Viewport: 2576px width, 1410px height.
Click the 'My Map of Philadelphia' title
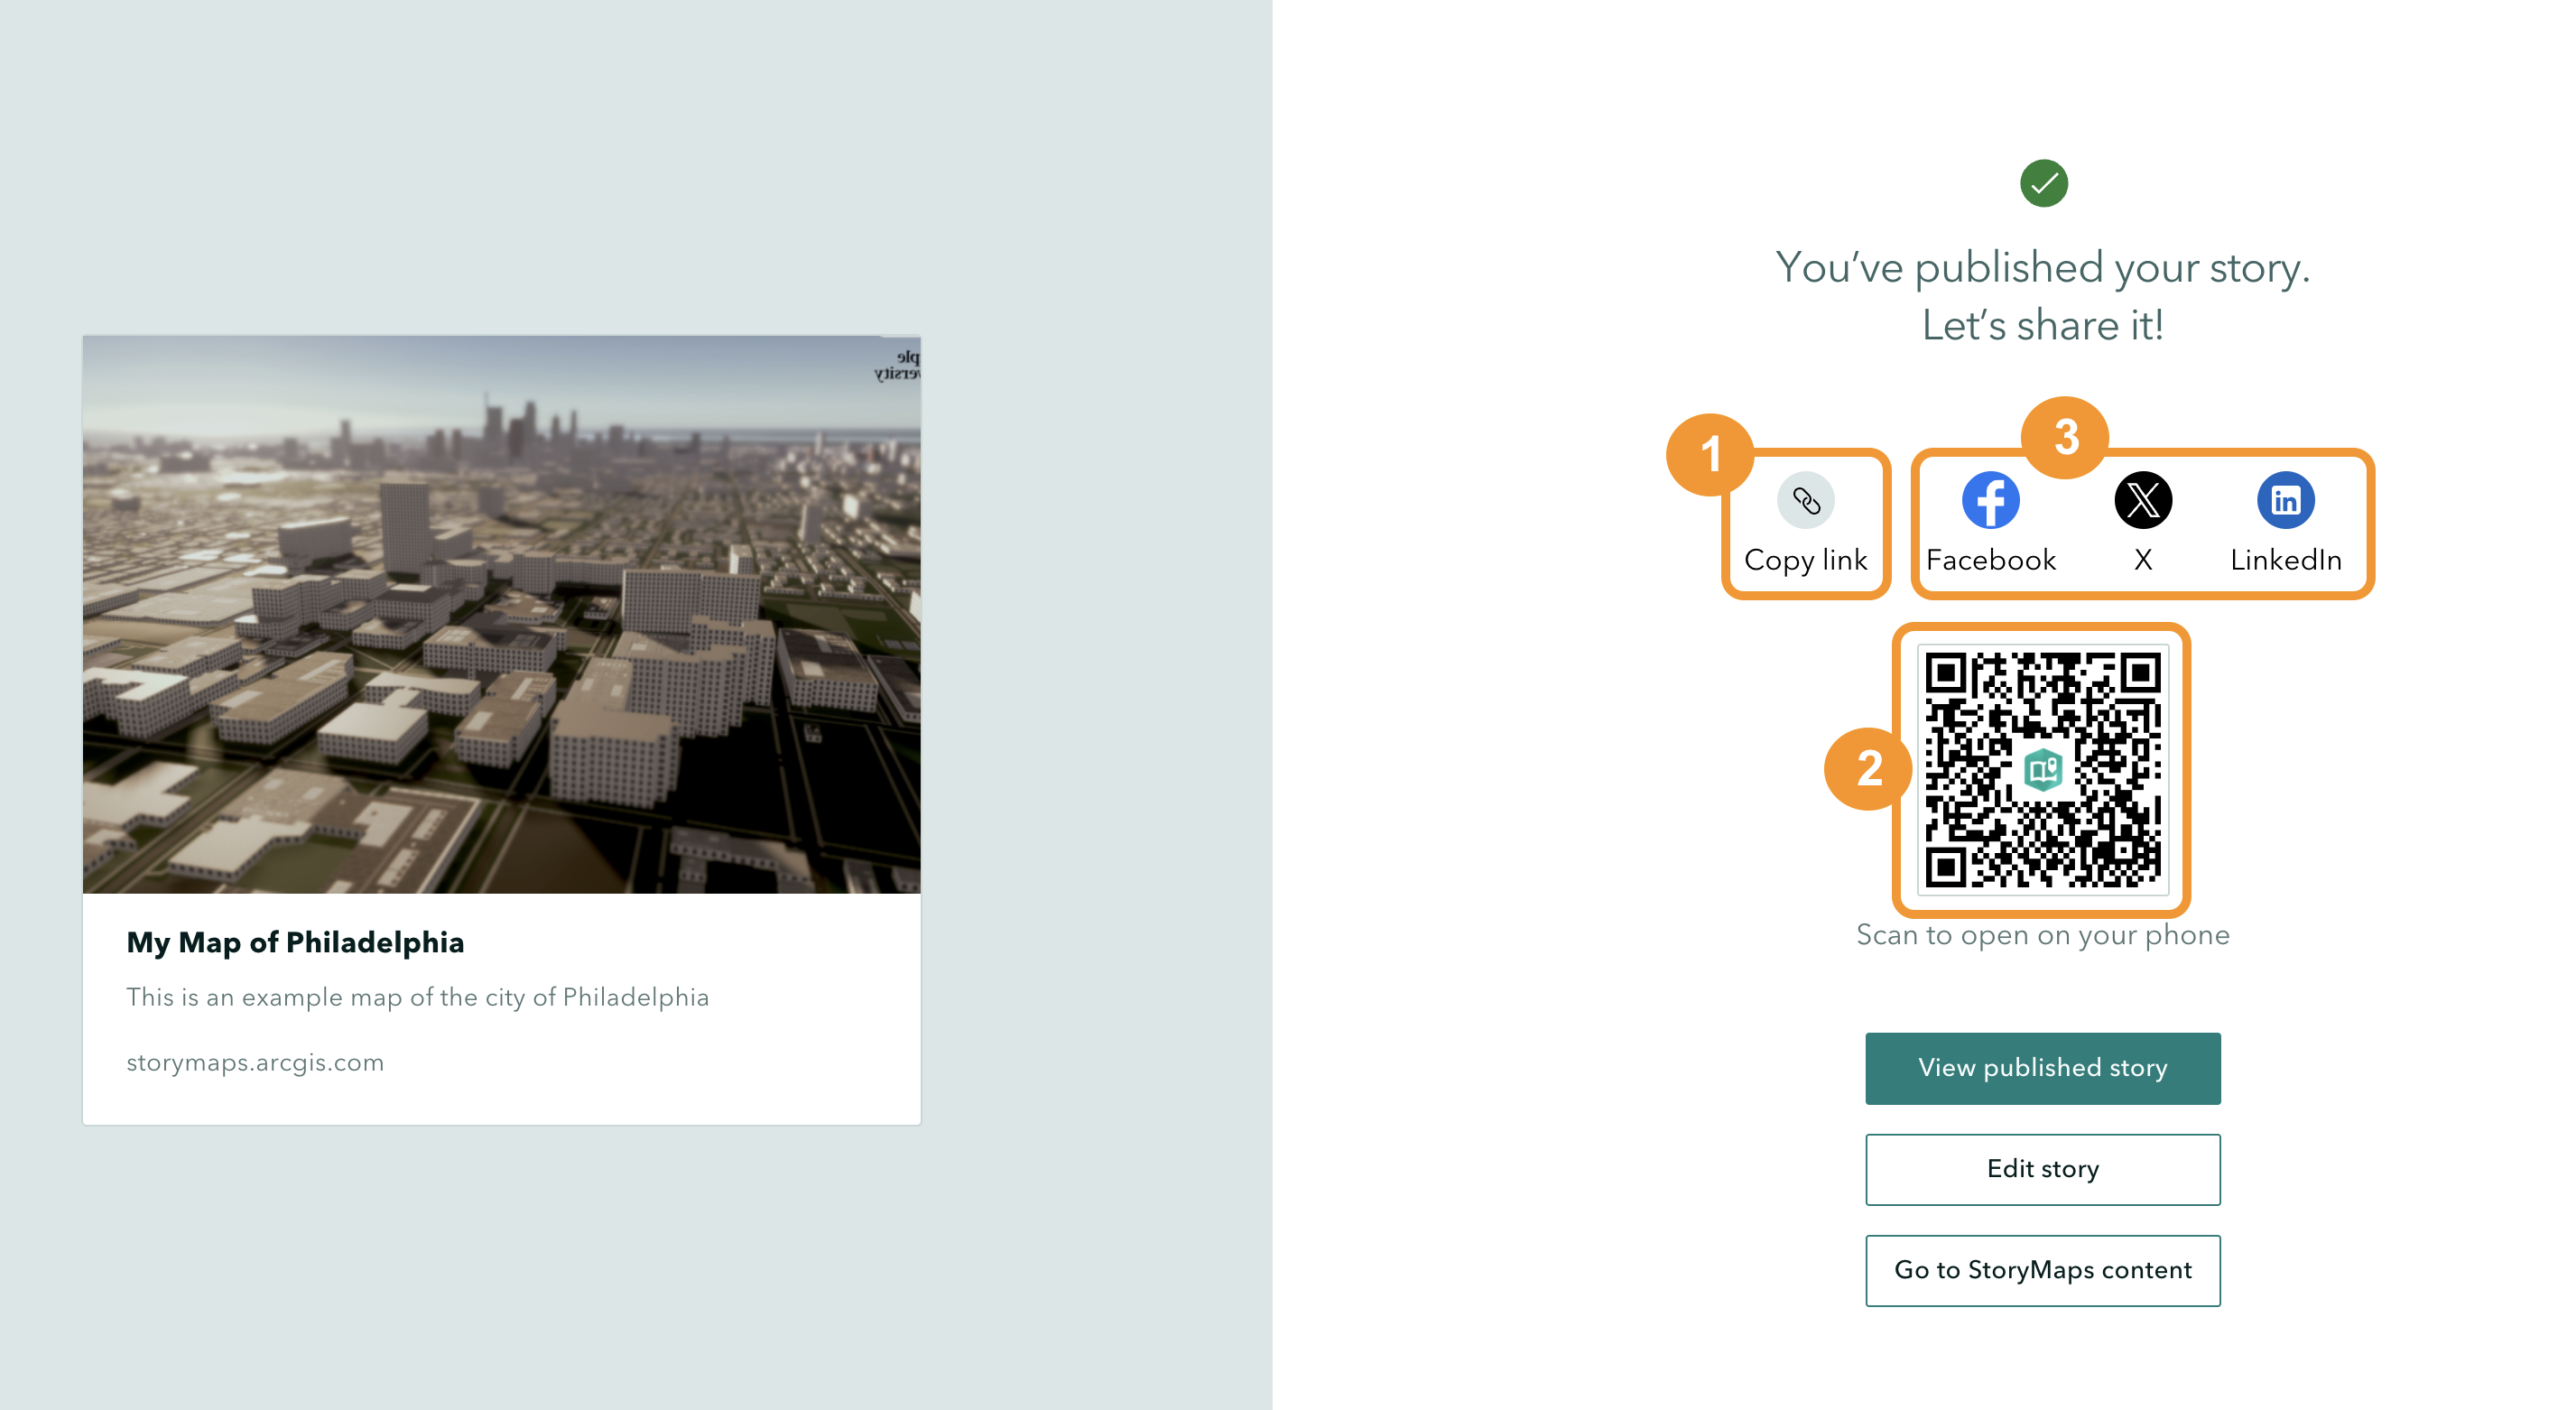click(295, 942)
